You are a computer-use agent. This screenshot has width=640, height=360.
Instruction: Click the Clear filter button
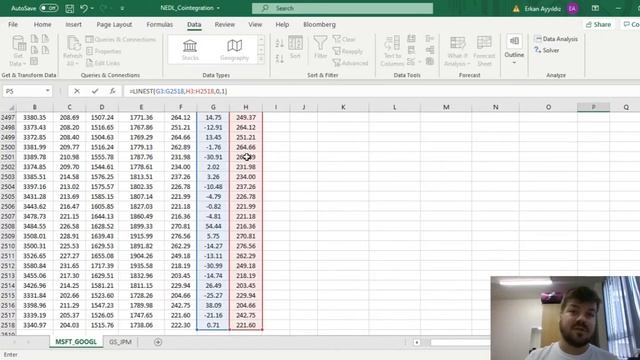344,39
